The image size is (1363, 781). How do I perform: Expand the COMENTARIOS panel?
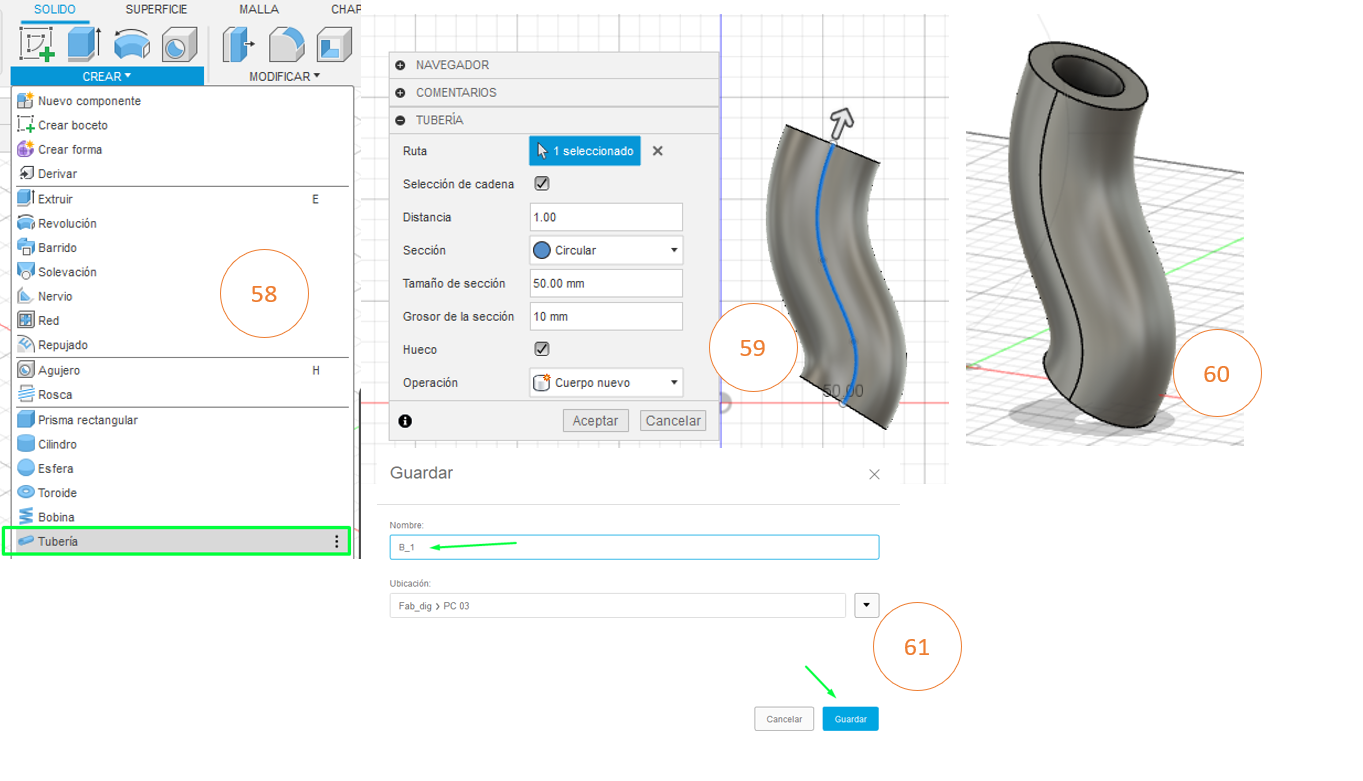[400, 92]
